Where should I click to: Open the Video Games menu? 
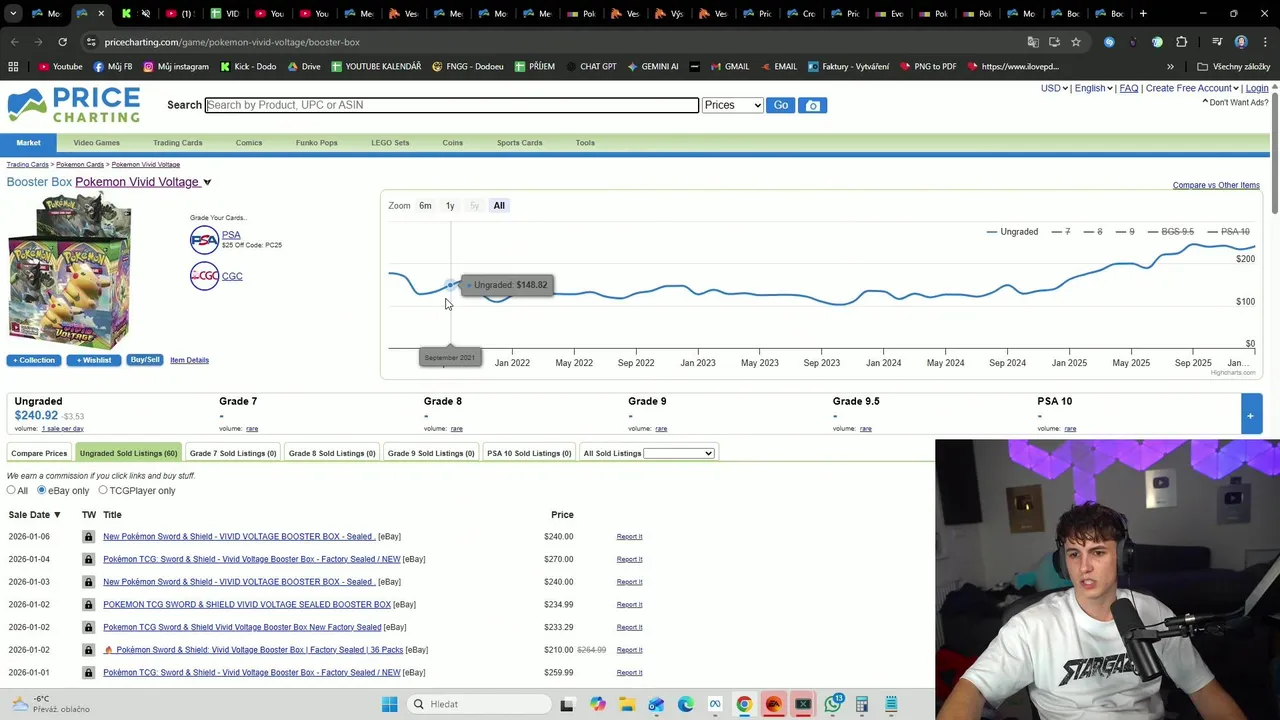click(96, 143)
